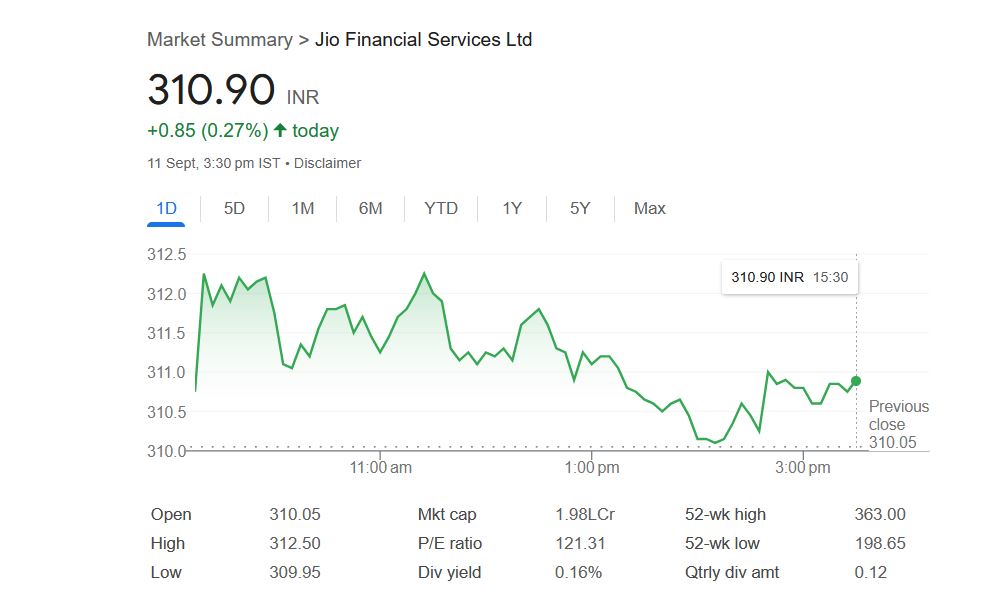Screen dimensions: 981x607
Task: Switch to the 1Y chart view
Action: pos(512,208)
